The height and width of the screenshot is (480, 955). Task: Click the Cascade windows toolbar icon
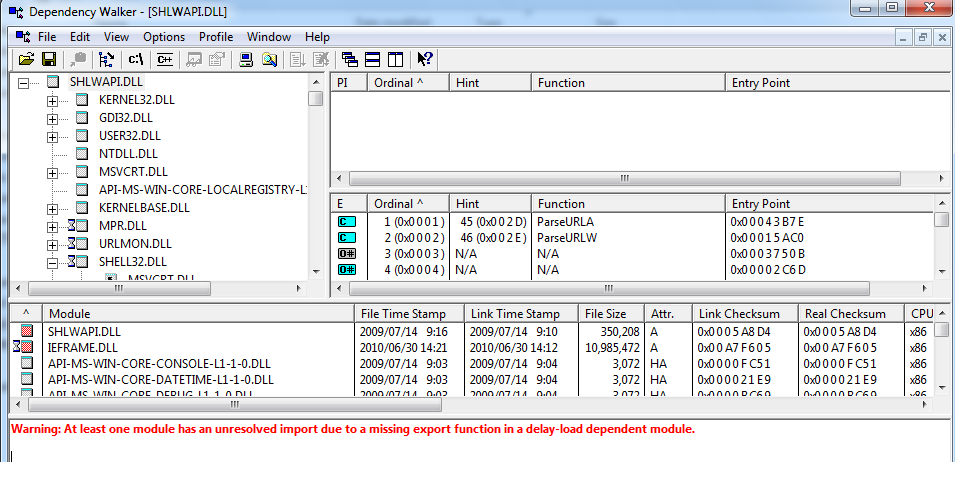tap(350, 60)
